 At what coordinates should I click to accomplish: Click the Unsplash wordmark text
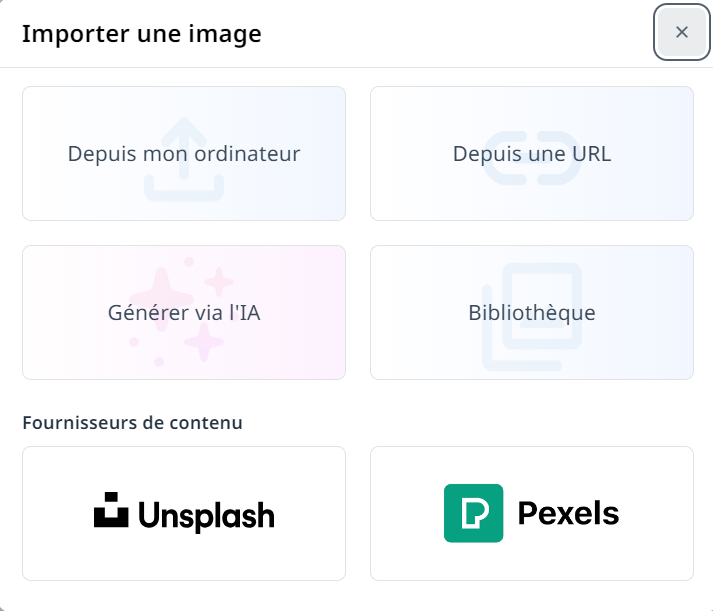(x=206, y=516)
